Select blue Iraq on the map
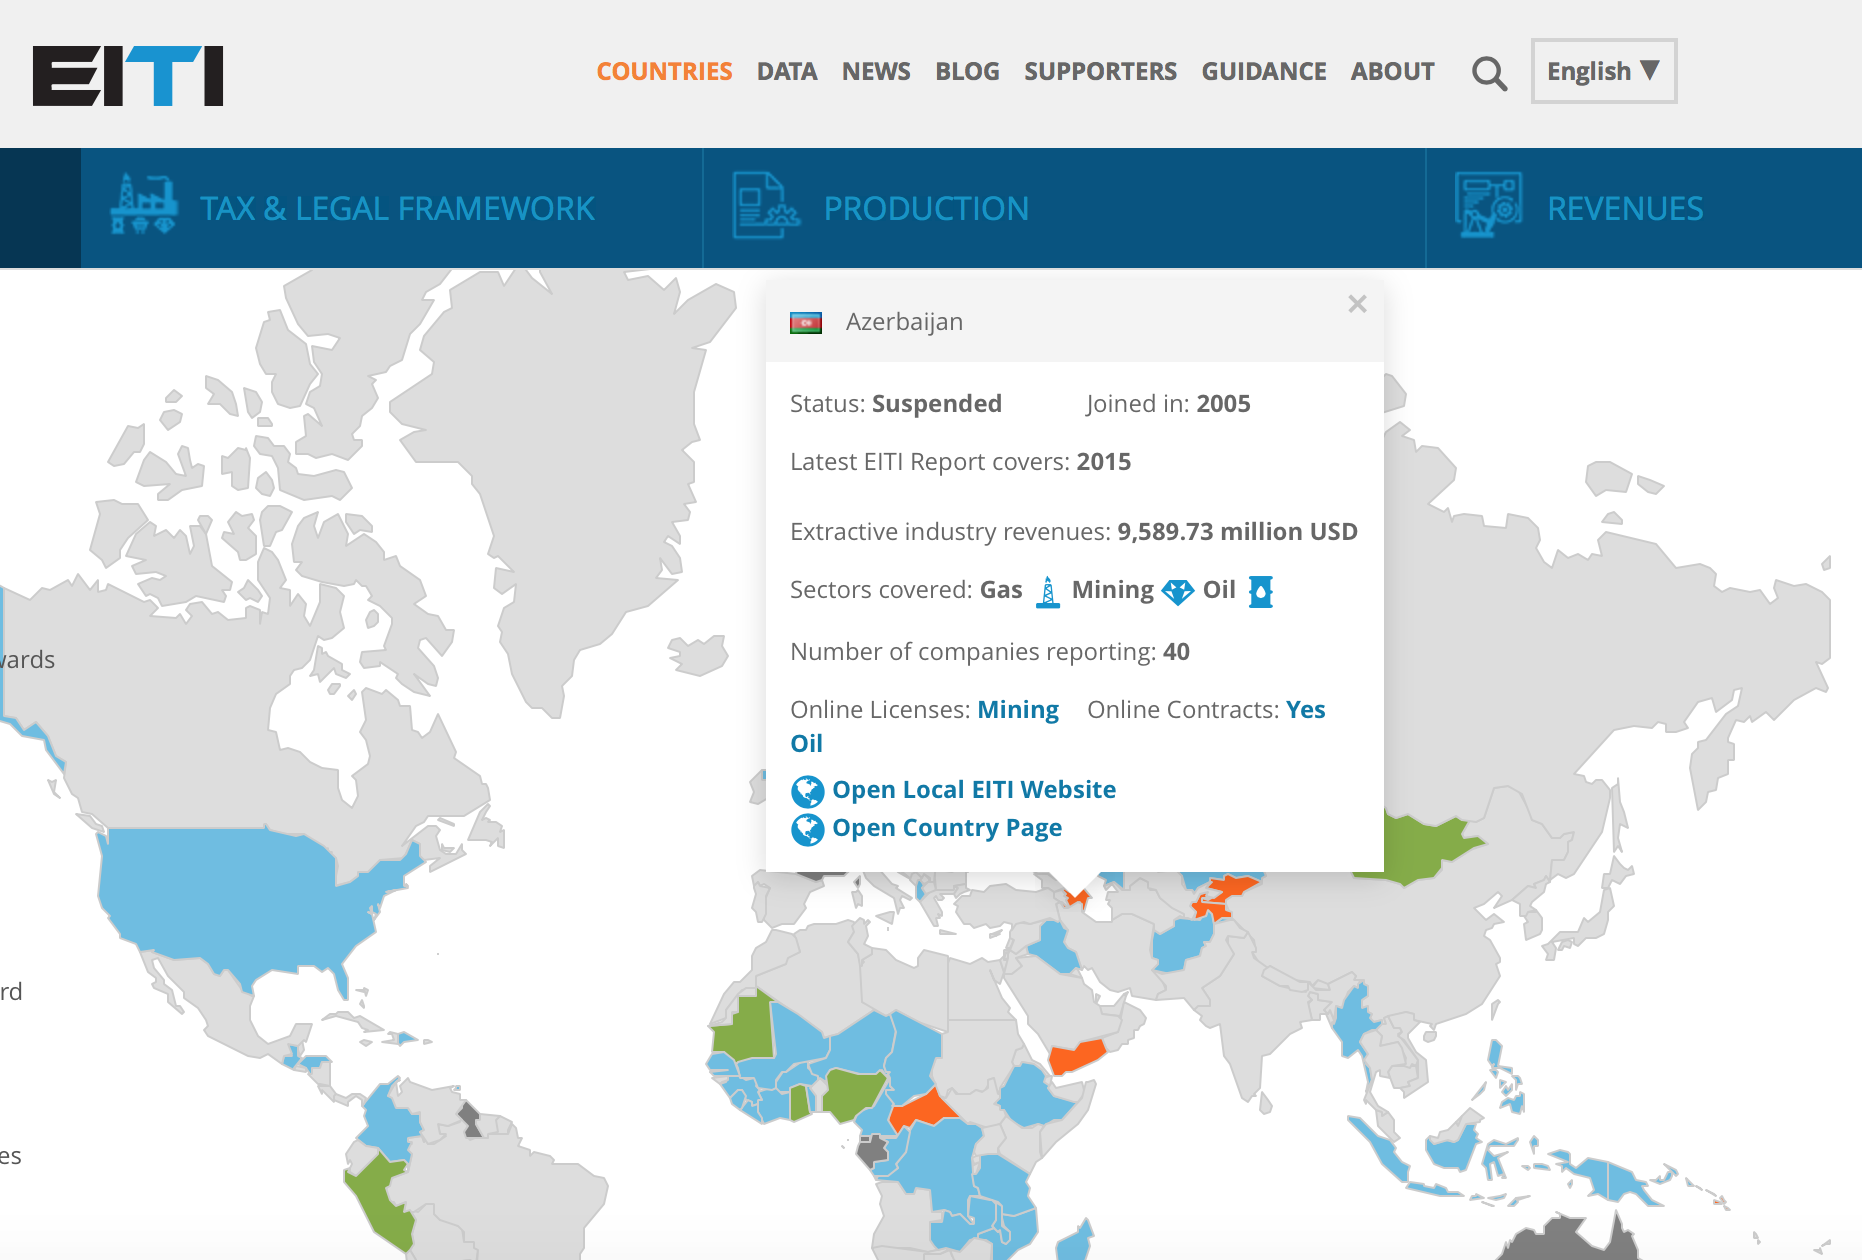This screenshot has width=1862, height=1260. [x=1055, y=948]
